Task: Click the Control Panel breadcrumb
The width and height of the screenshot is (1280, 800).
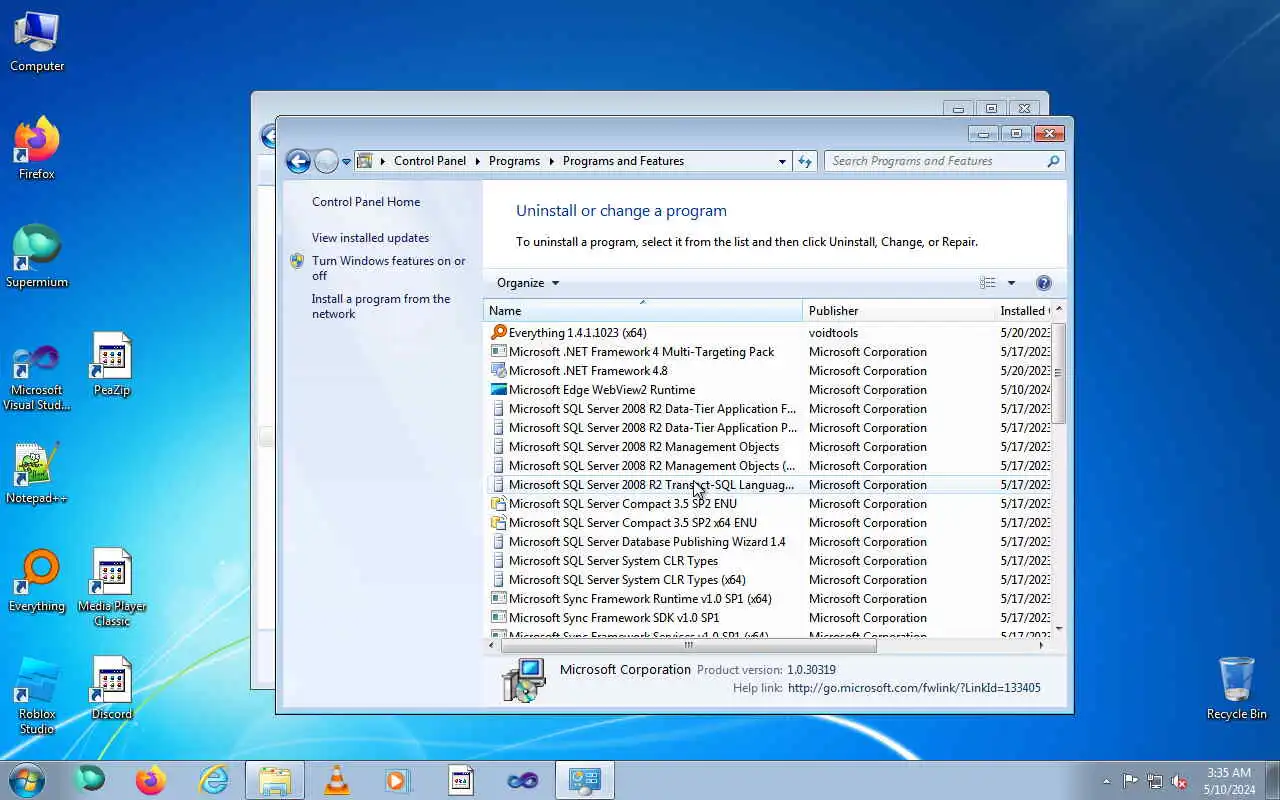Action: point(430,161)
